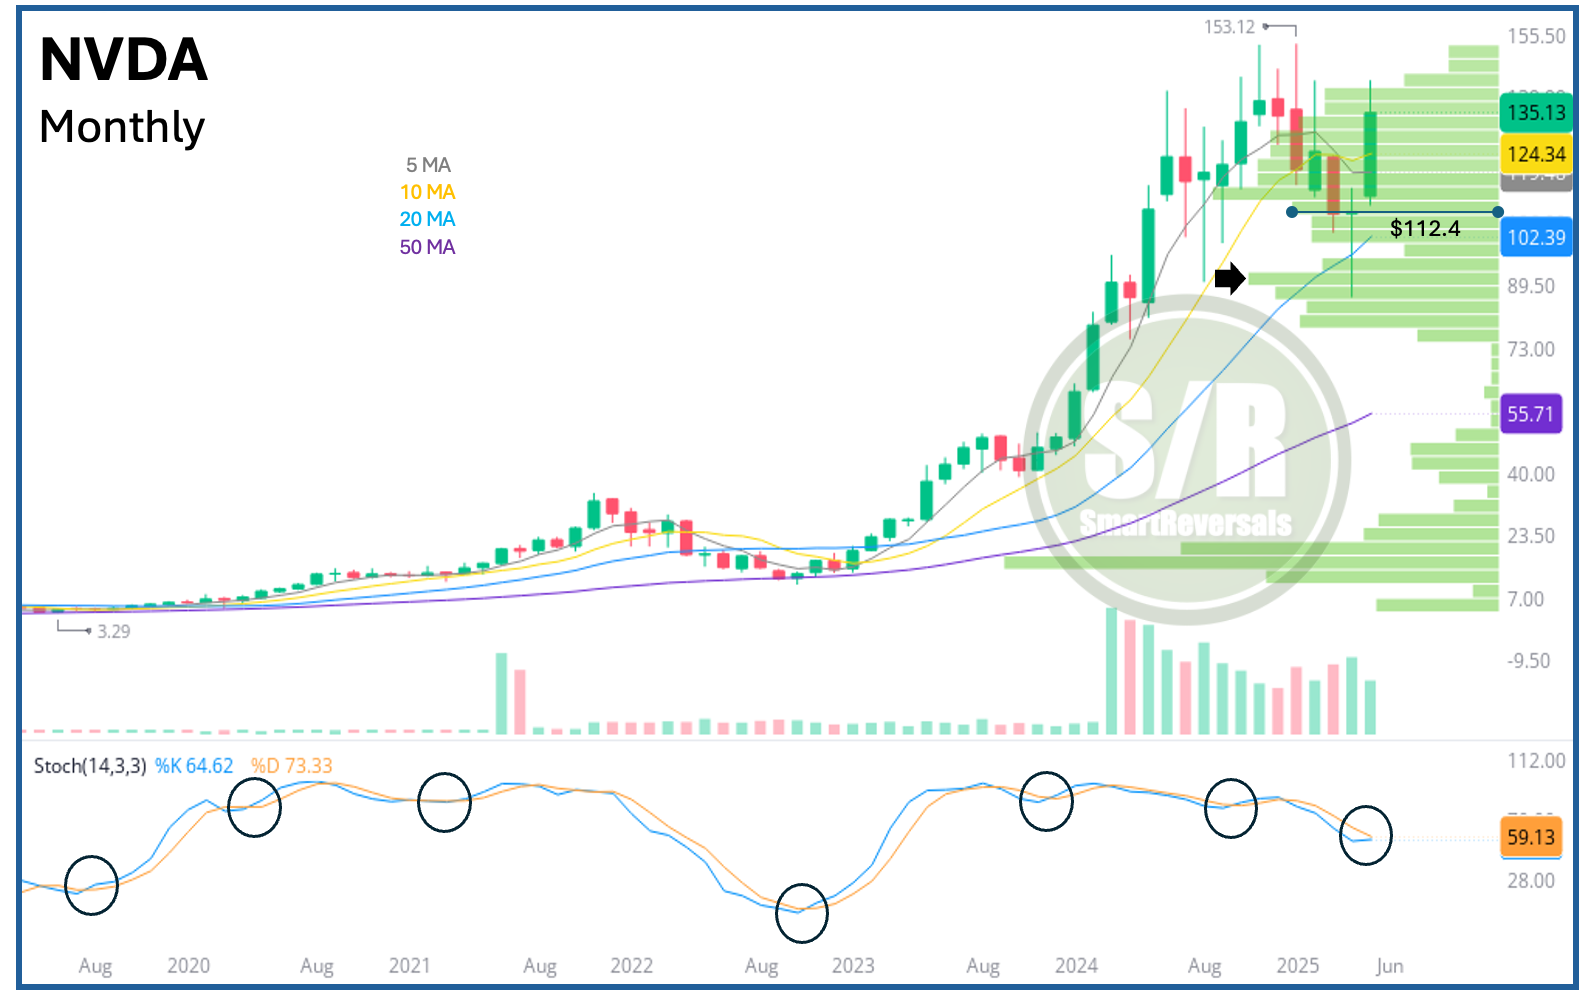
Task: Click the 7.00 price axis label
Action: (x=1526, y=599)
